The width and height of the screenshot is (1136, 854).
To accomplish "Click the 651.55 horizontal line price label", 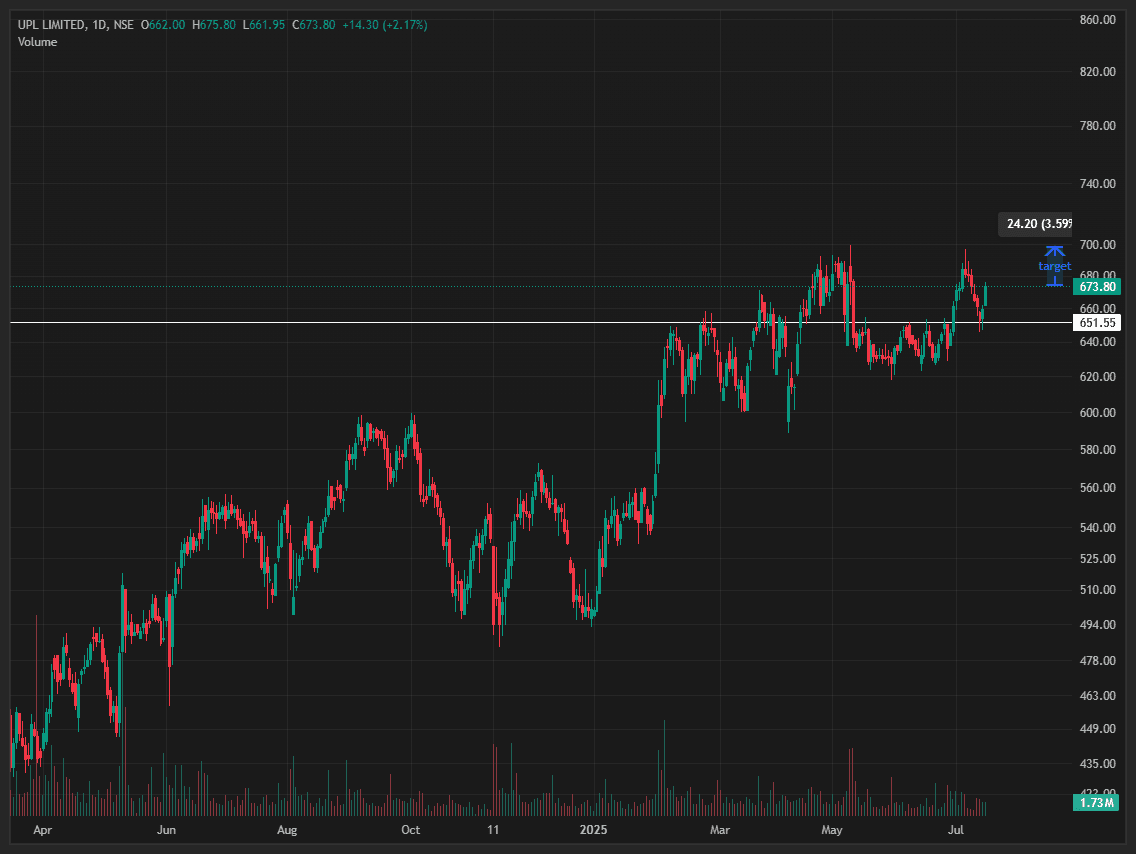I will point(1097,322).
